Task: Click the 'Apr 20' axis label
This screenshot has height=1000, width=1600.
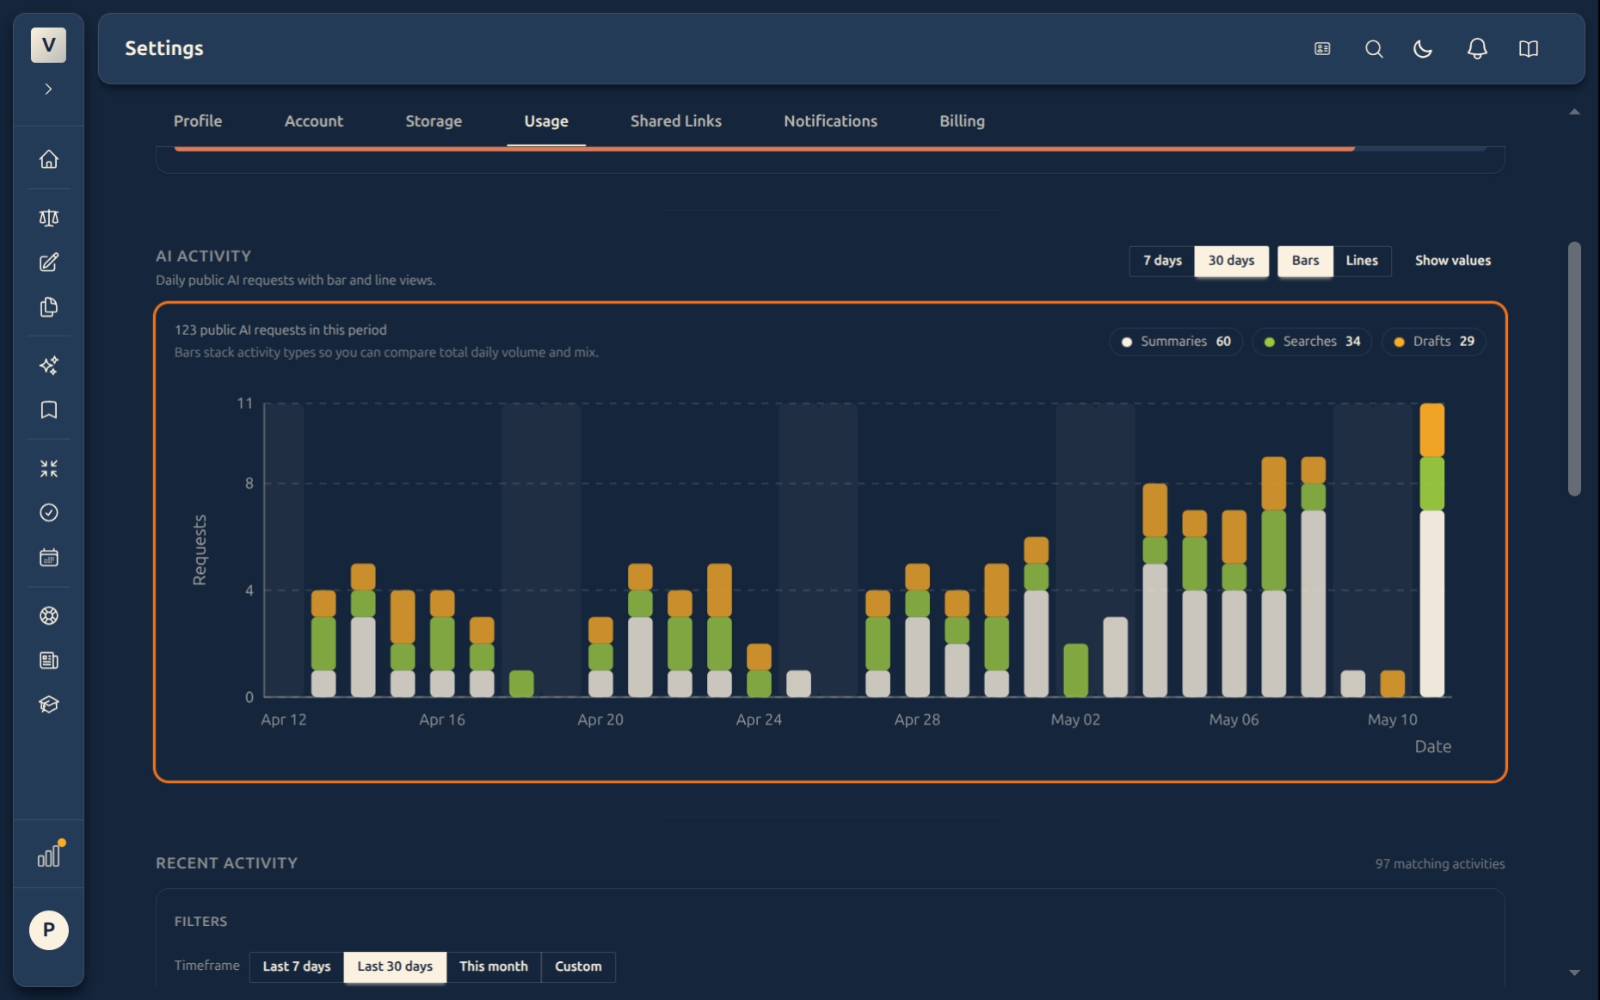Action: point(600,720)
